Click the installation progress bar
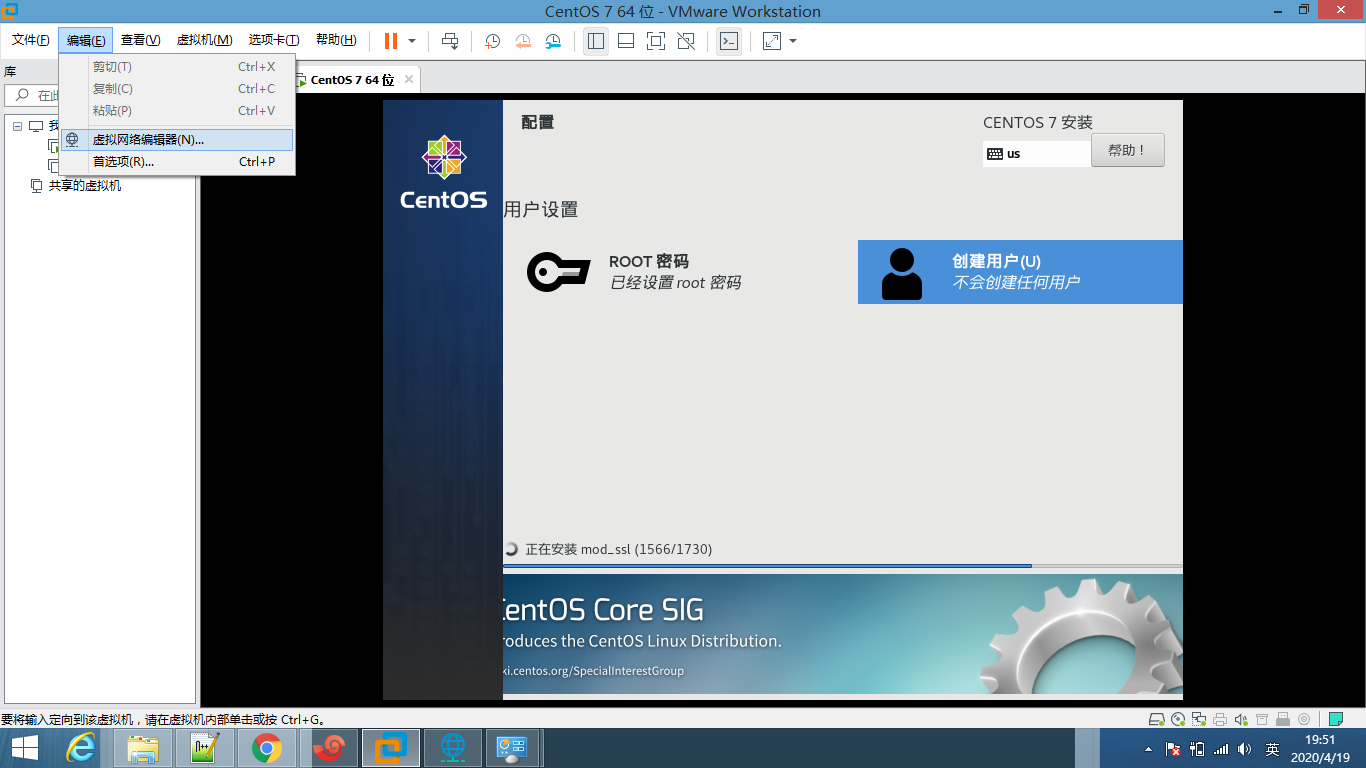 pyautogui.click(x=843, y=566)
